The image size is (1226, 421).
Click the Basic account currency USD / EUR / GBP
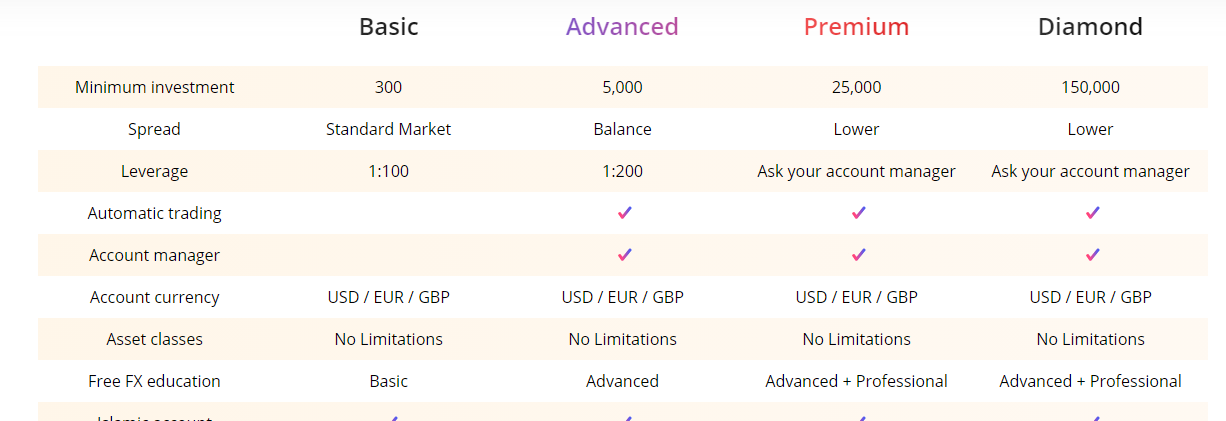click(389, 297)
